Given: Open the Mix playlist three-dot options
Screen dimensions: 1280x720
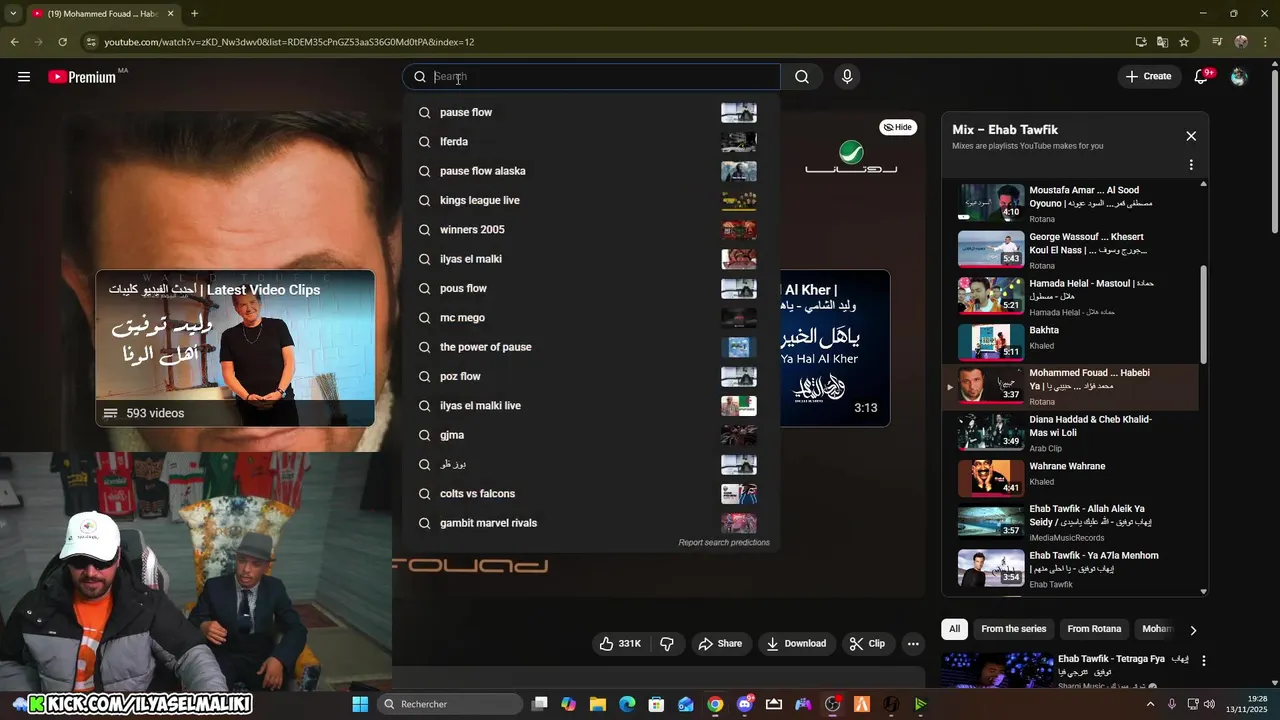Looking at the screenshot, I should 1191,165.
